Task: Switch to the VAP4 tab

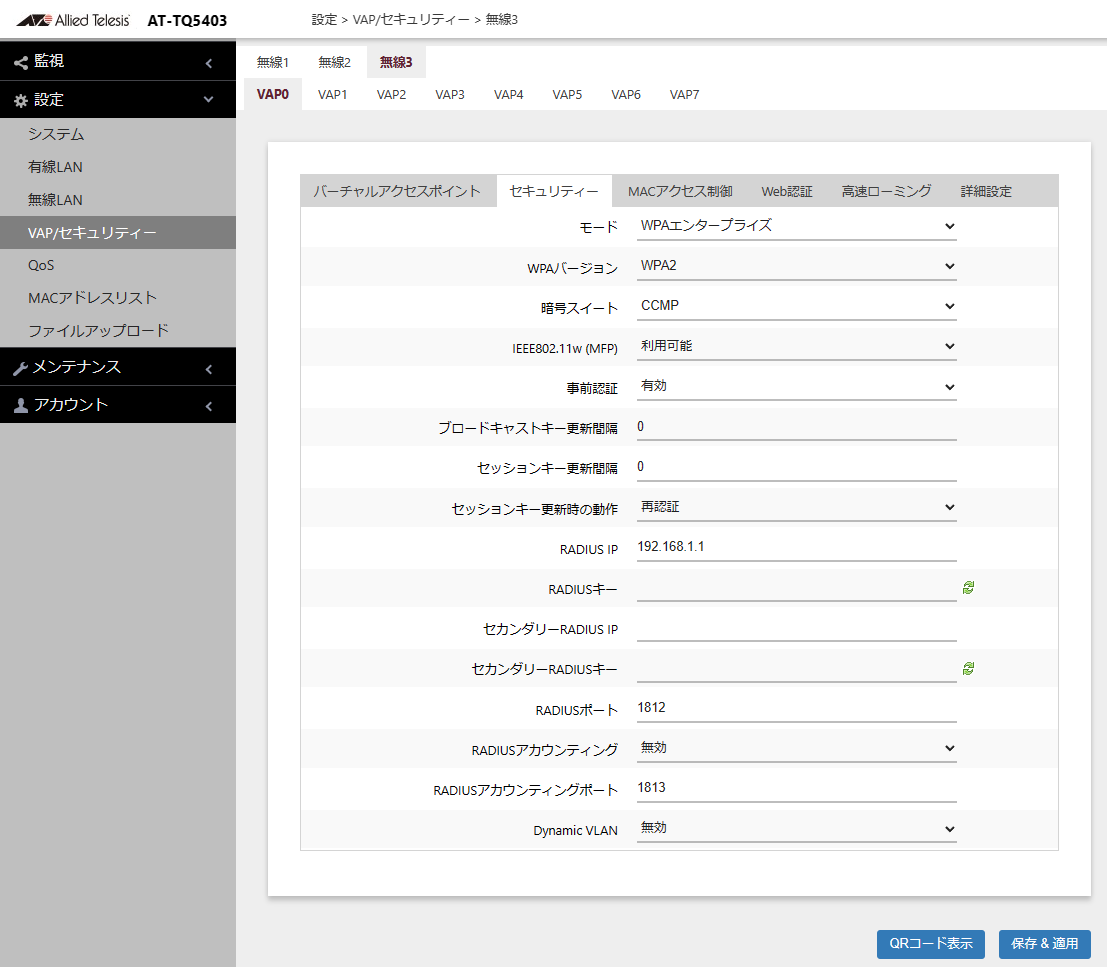Action: [x=508, y=95]
